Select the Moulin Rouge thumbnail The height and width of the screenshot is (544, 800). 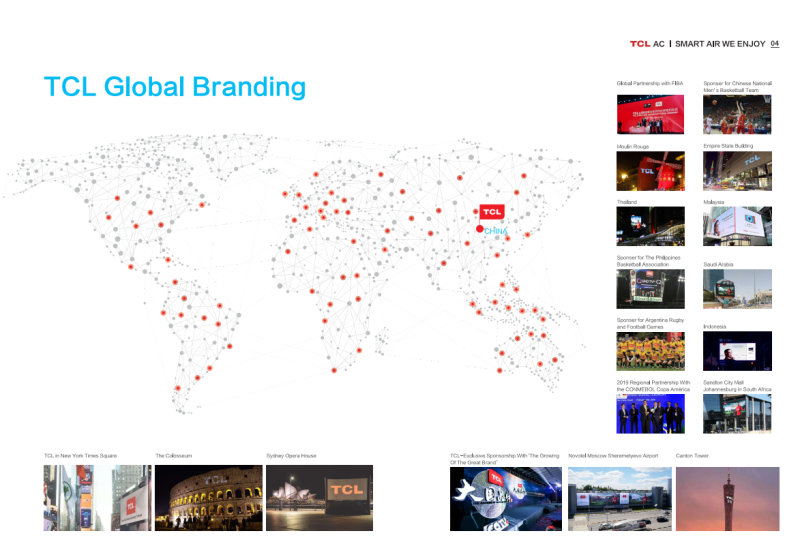(650, 170)
